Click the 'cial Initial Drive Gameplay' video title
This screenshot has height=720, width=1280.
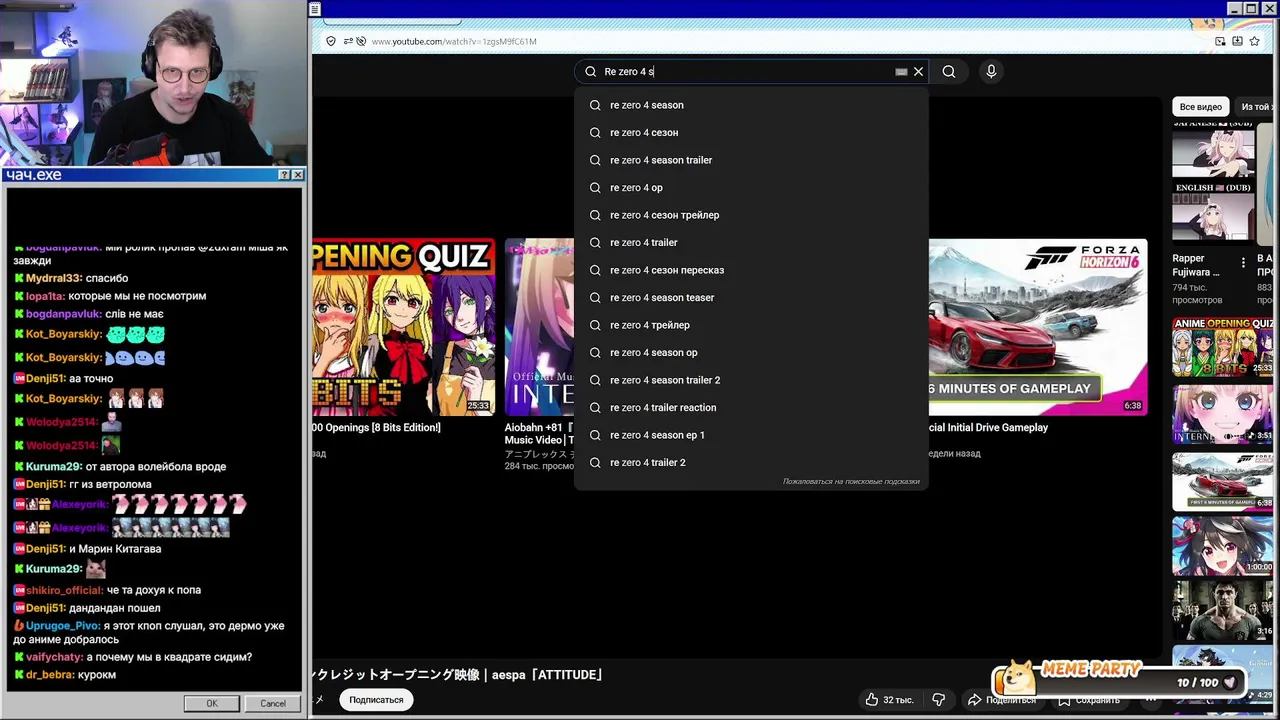tap(988, 427)
